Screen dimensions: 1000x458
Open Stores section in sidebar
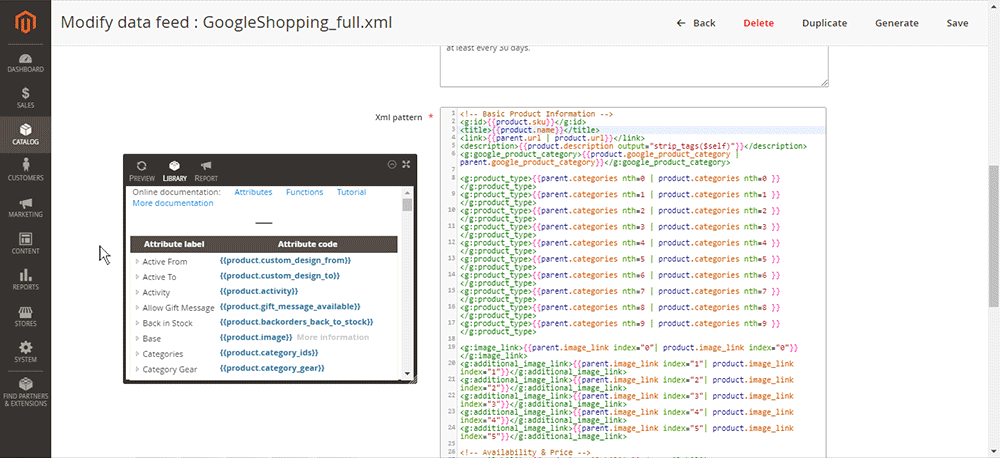[x=25, y=317]
